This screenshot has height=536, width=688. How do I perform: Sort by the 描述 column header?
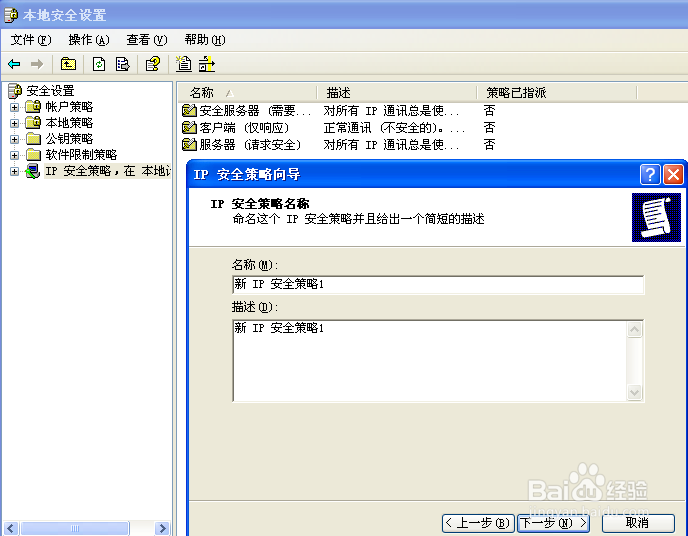397,93
